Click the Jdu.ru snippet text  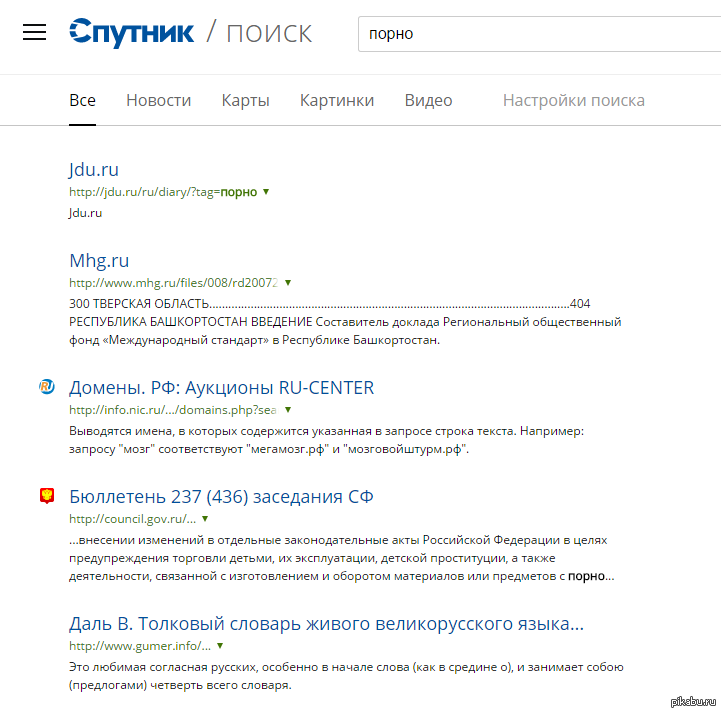point(86,213)
